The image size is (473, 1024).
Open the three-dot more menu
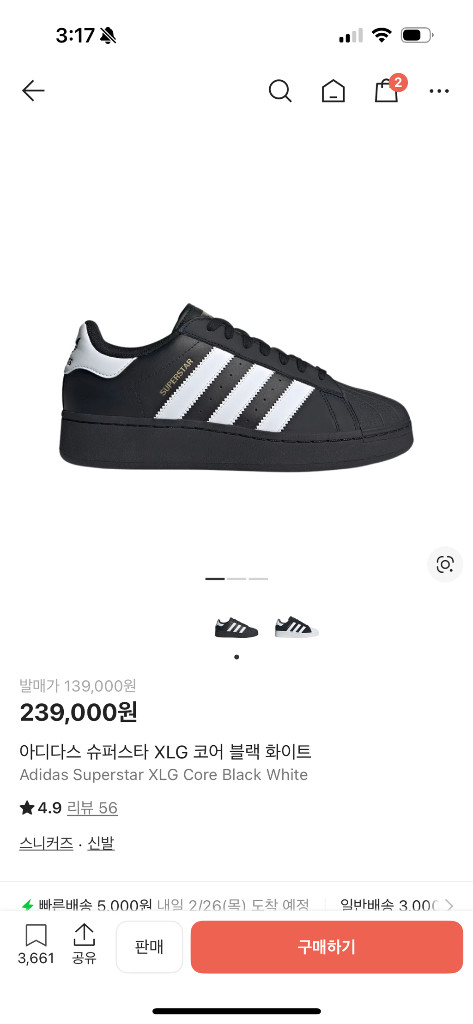(439, 91)
